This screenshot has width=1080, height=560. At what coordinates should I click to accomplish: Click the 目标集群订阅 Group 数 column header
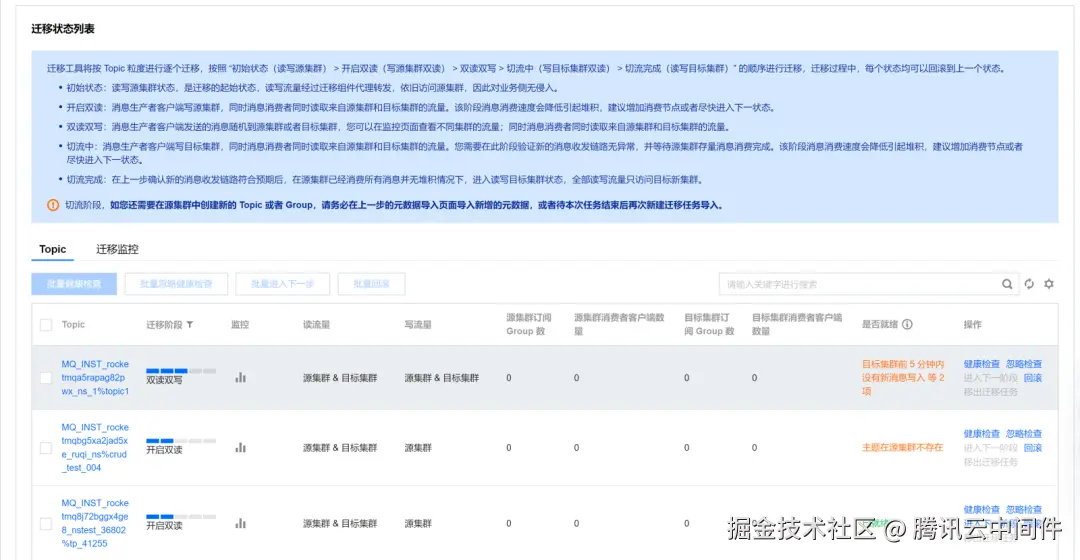(709, 324)
